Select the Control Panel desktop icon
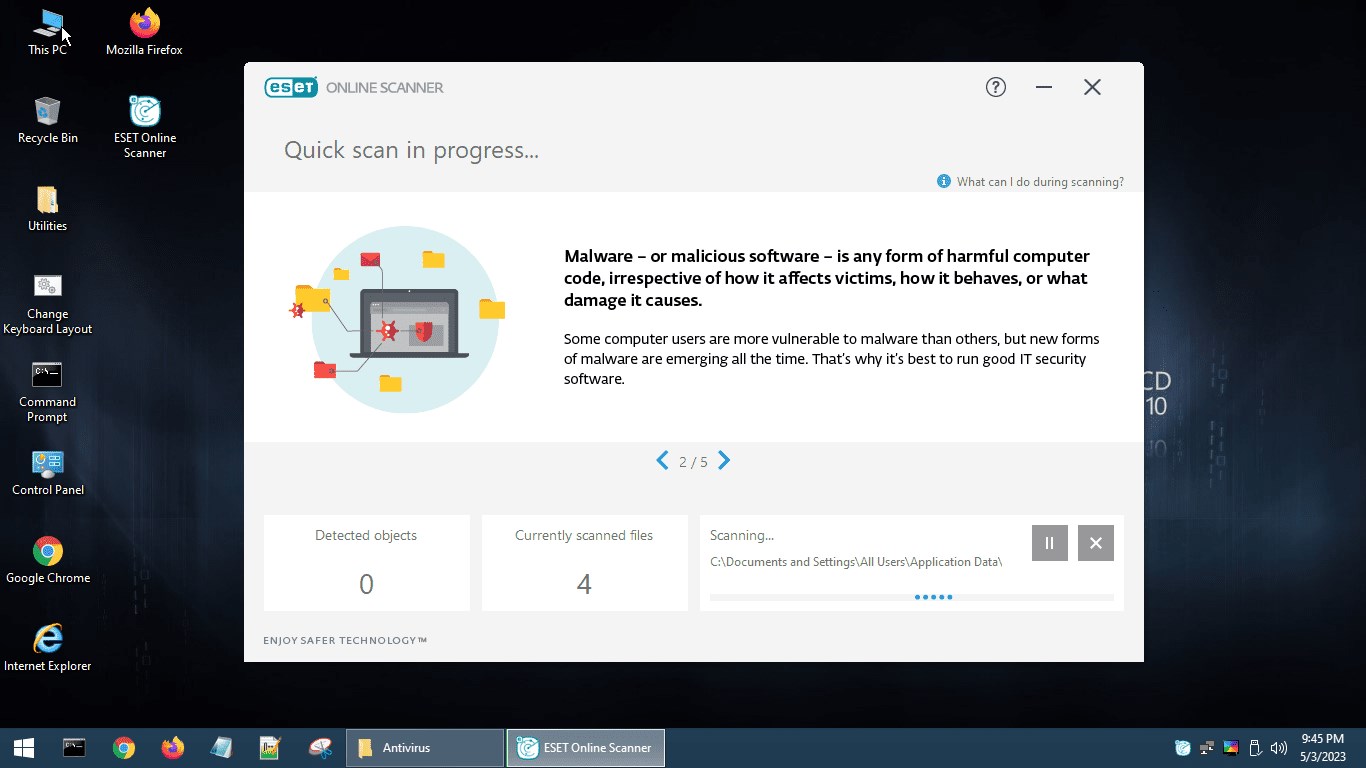 tap(47, 472)
